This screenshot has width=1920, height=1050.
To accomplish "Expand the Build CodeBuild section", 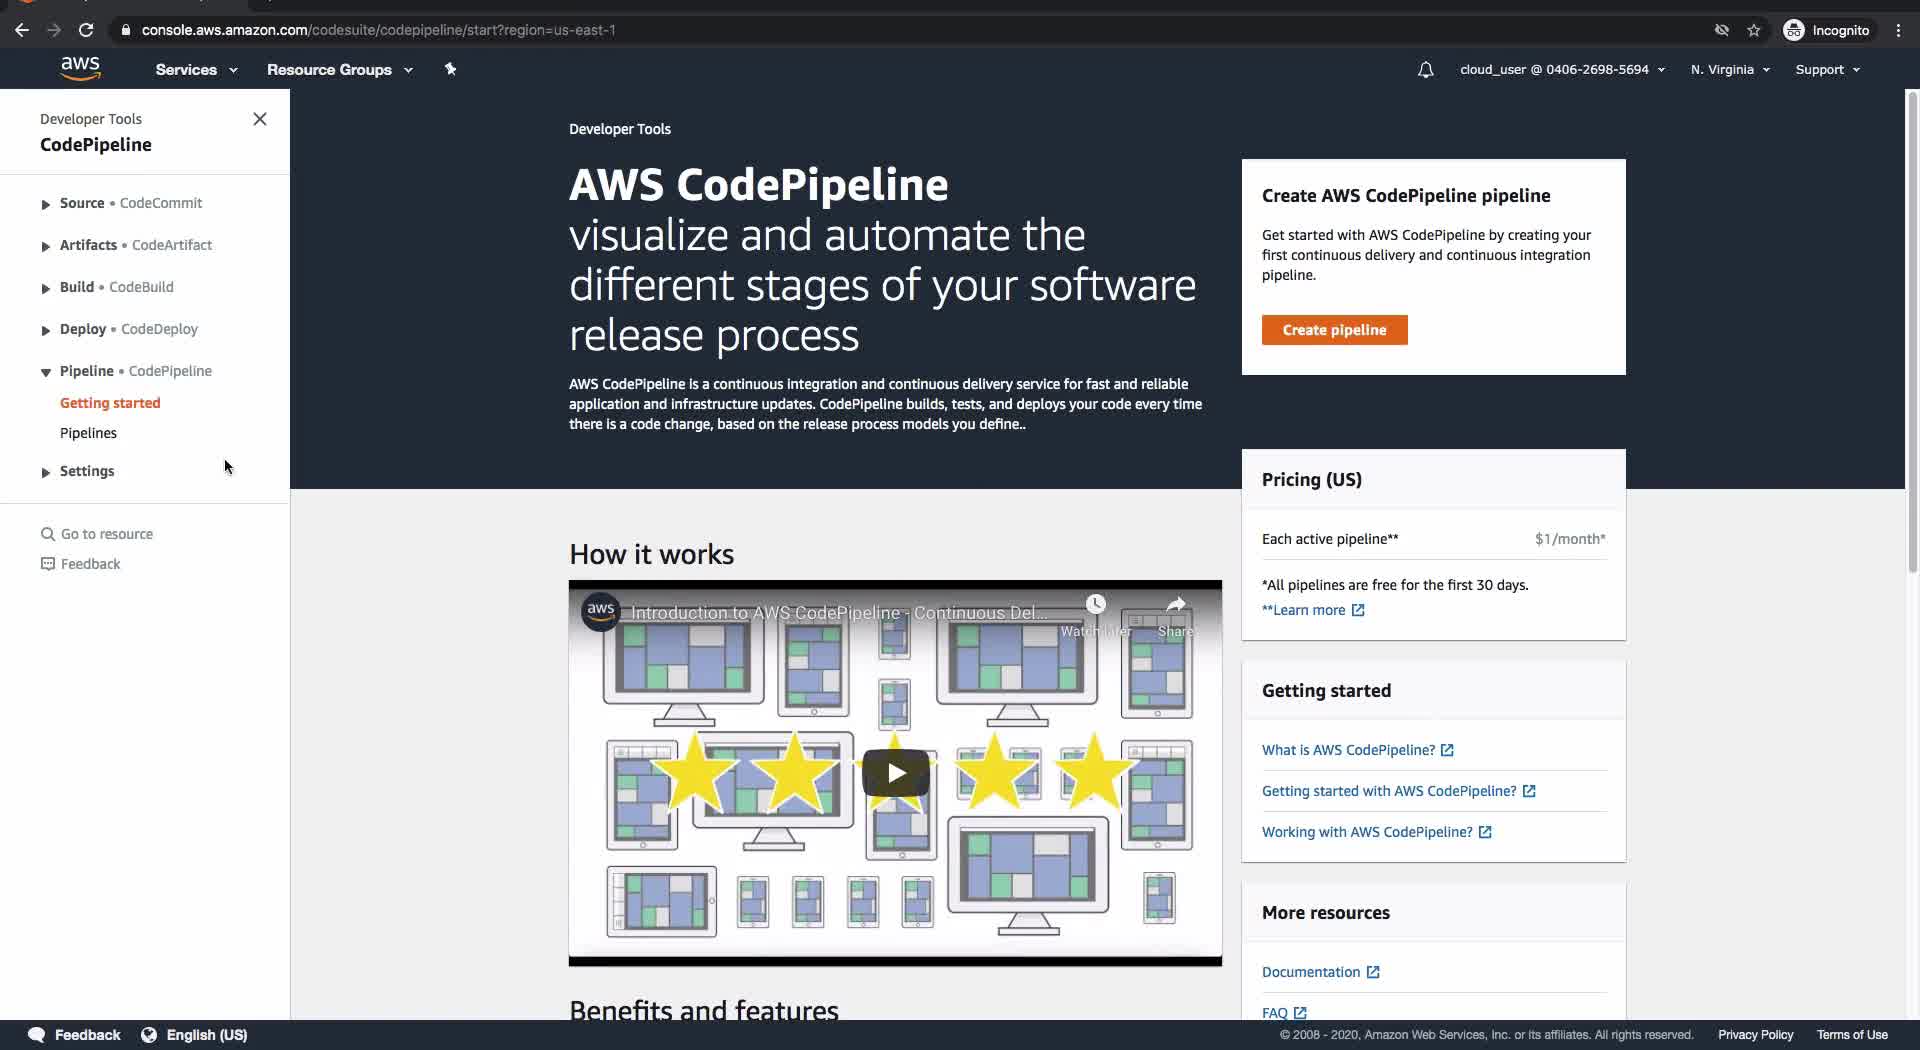I will click(46, 288).
